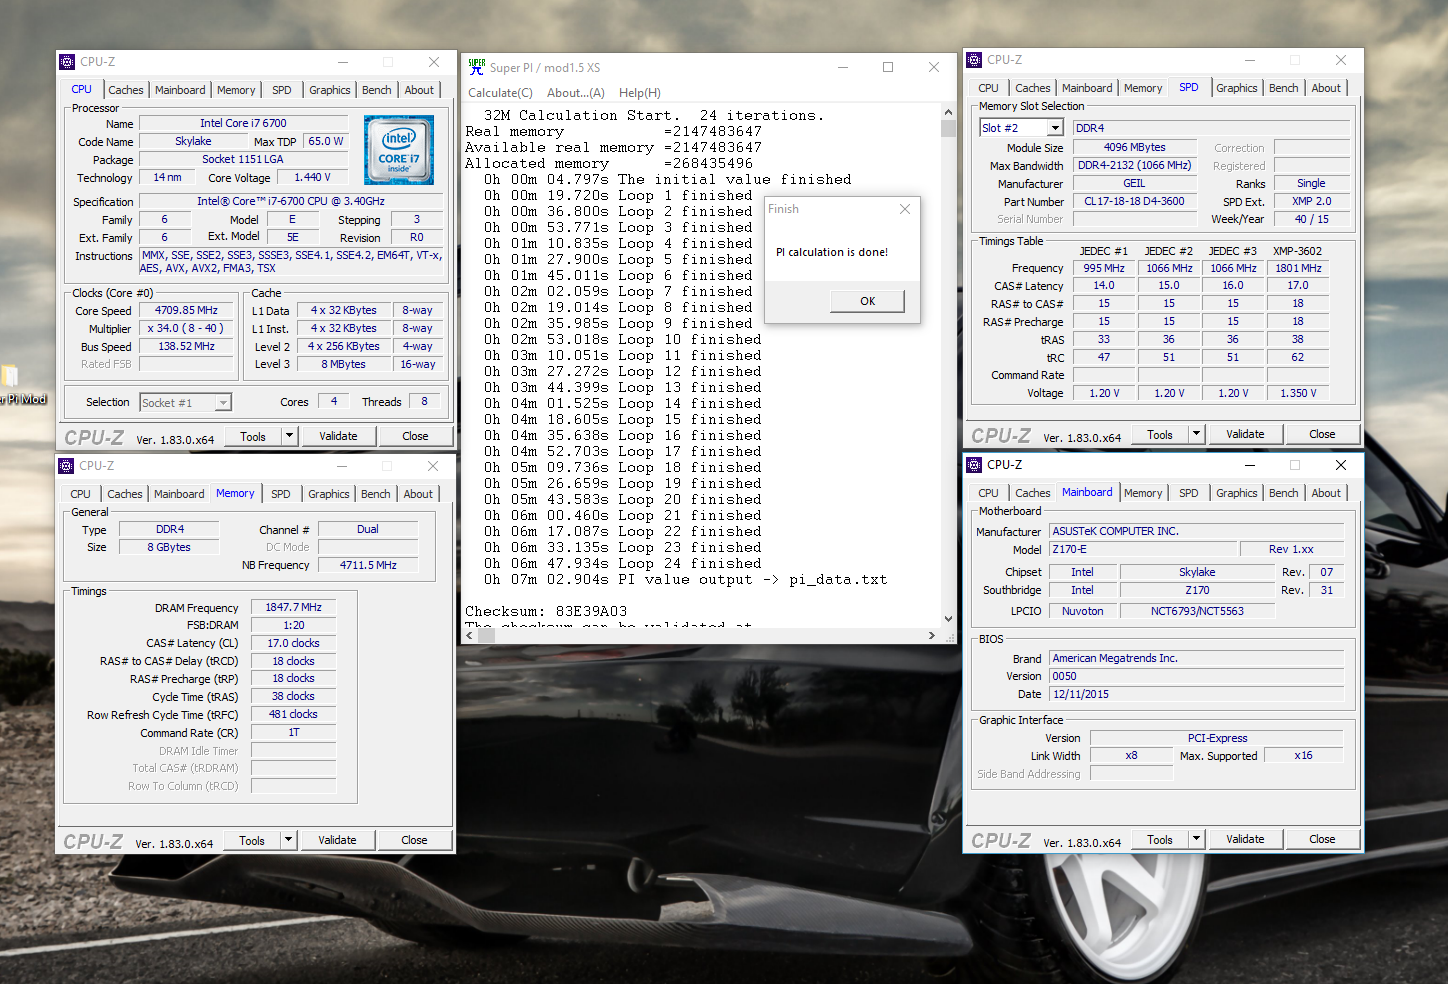Click the Max Bandwidth DDR4-2132 (1066 MHz) field
This screenshot has width=1448, height=984.
1134,165
